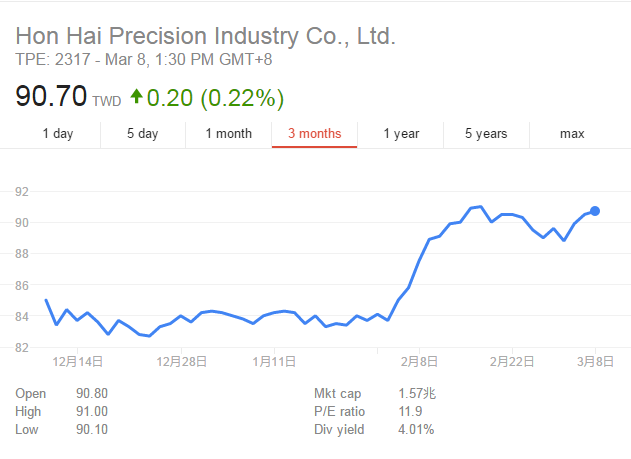The width and height of the screenshot is (631, 459).
Task: Click the 12月14日 date axis label
Action: click(75, 360)
